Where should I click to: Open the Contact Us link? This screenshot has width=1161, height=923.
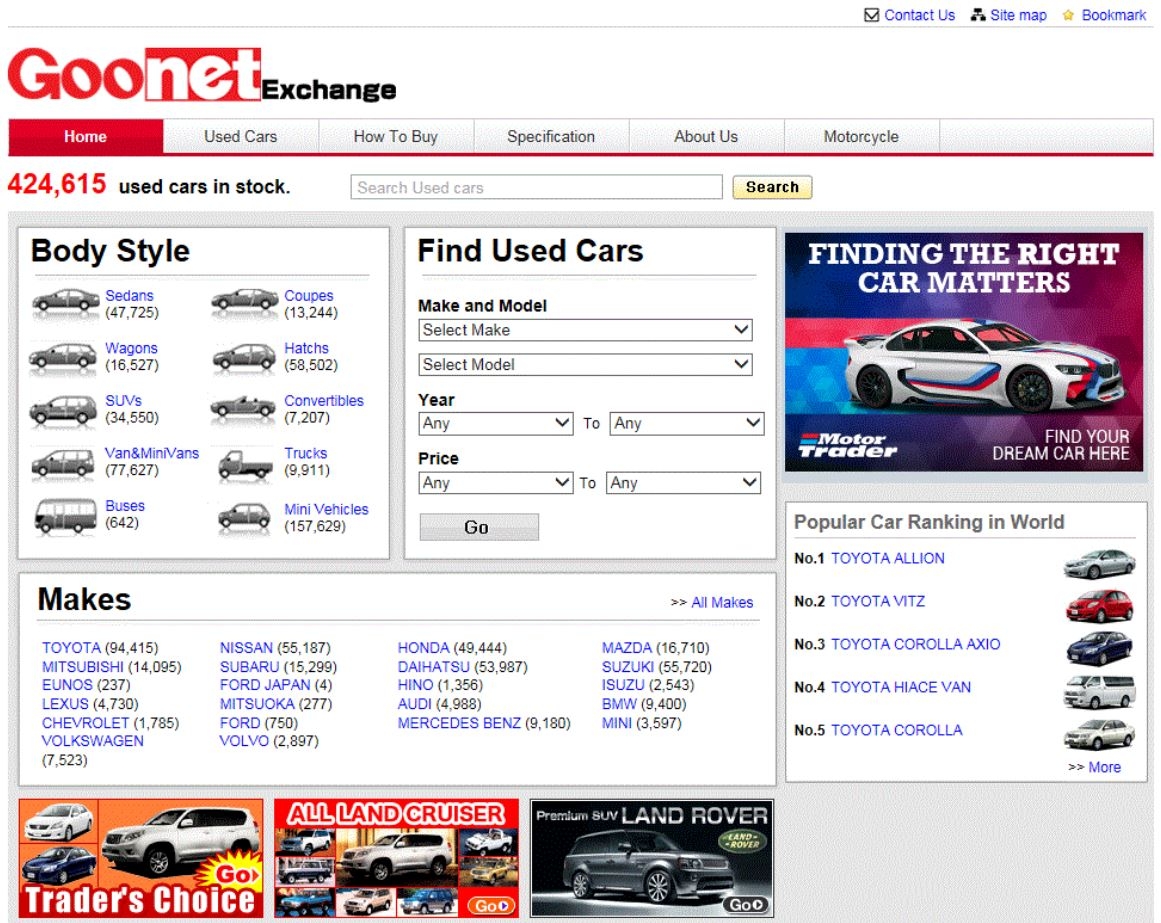pos(920,15)
